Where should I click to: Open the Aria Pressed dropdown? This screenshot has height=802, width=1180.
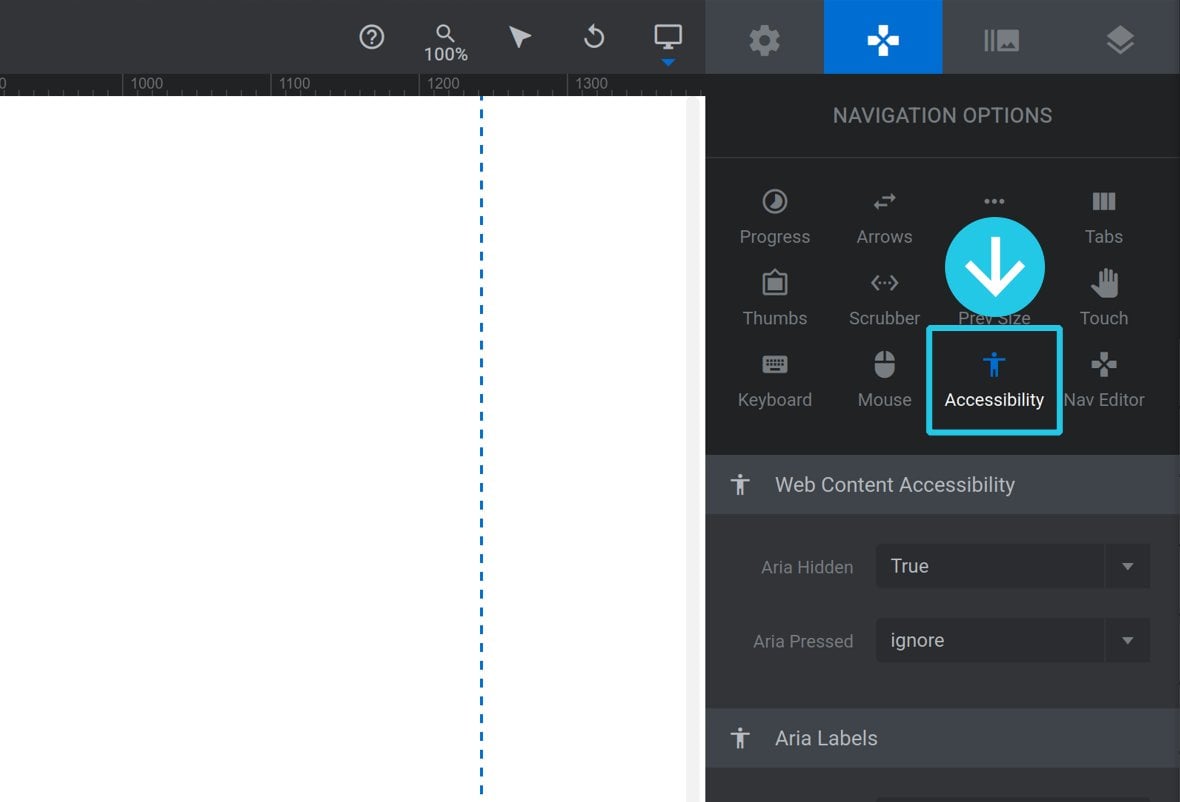(x=1013, y=640)
